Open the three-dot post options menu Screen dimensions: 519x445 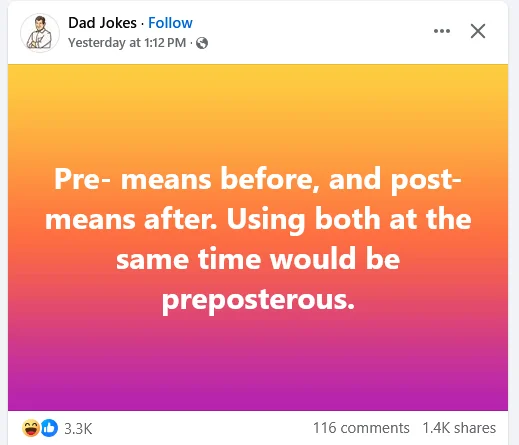pyautogui.click(x=442, y=31)
